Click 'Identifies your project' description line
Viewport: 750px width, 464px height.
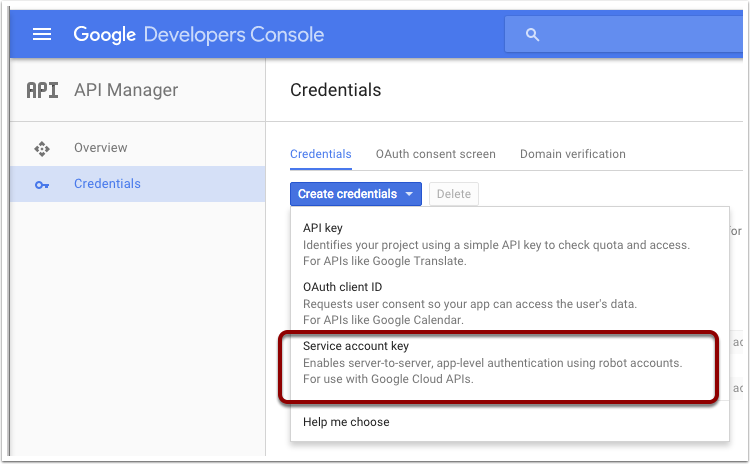click(496, 245)
